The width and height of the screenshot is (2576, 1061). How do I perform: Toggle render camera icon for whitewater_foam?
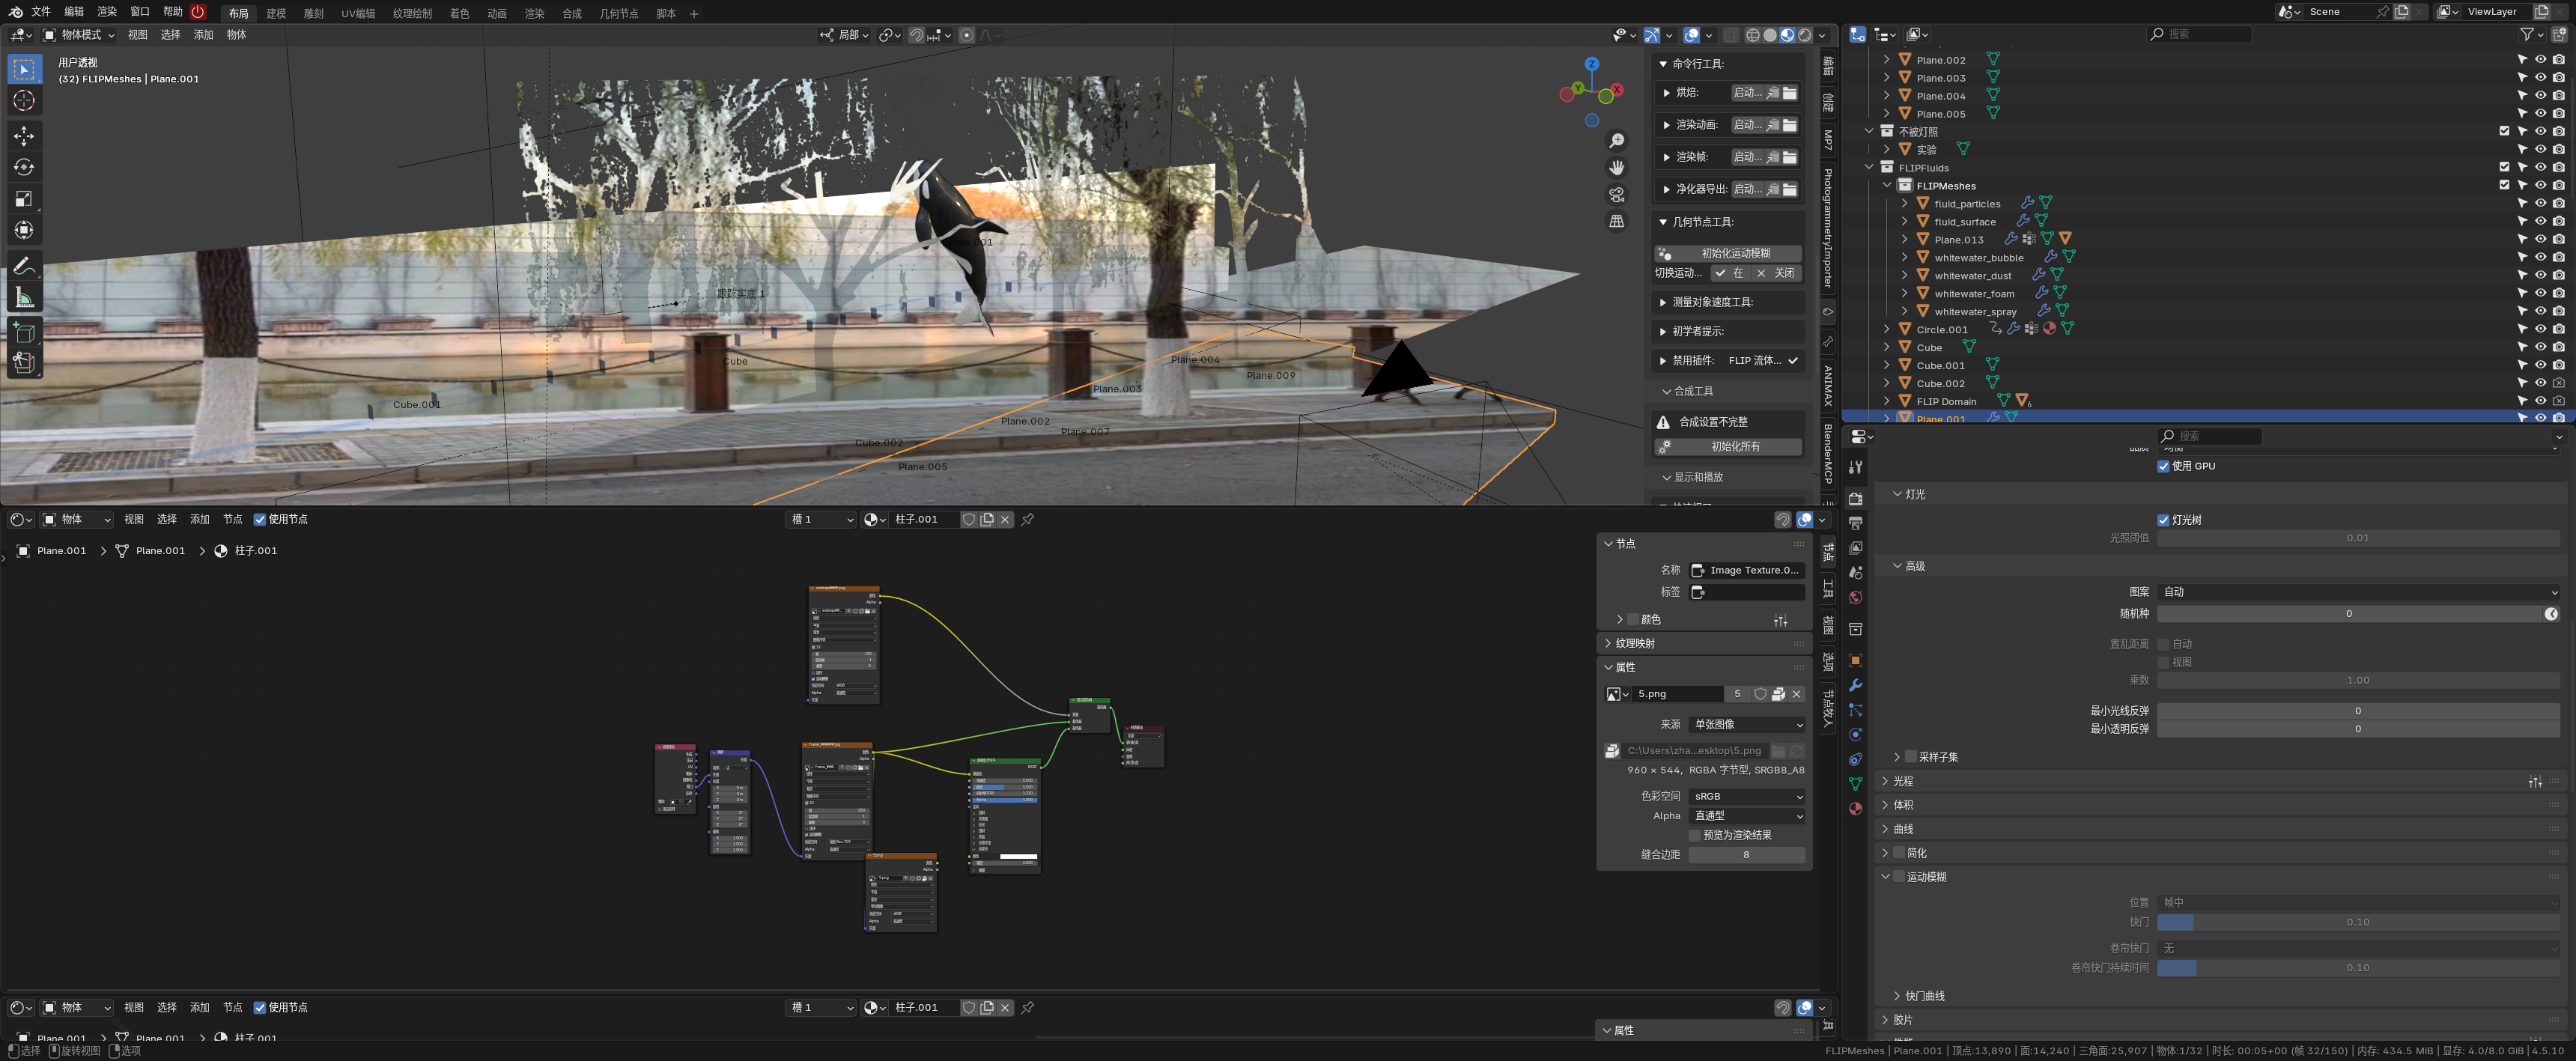point(2559,293)
